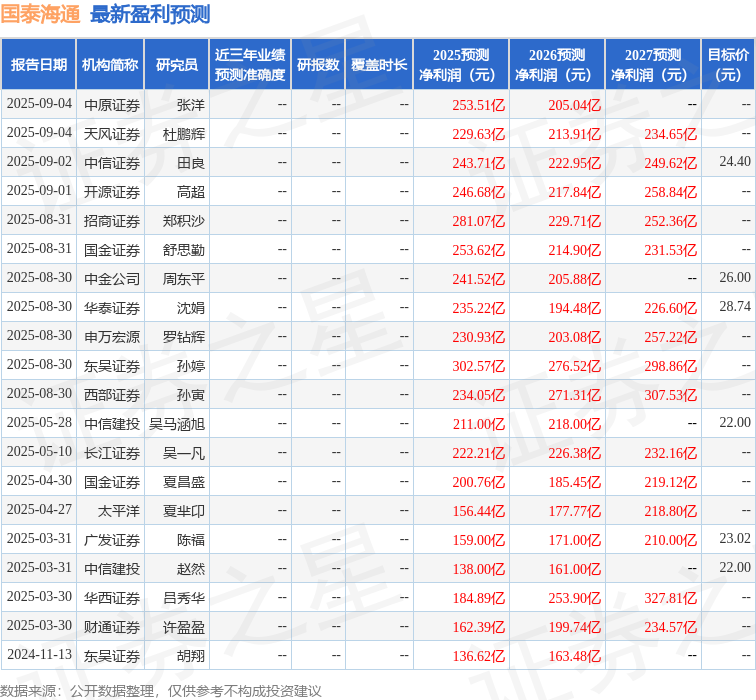This screenshot has height=700, width=756.
Task: Select the 研究员 column header
Action: (176, 65)
